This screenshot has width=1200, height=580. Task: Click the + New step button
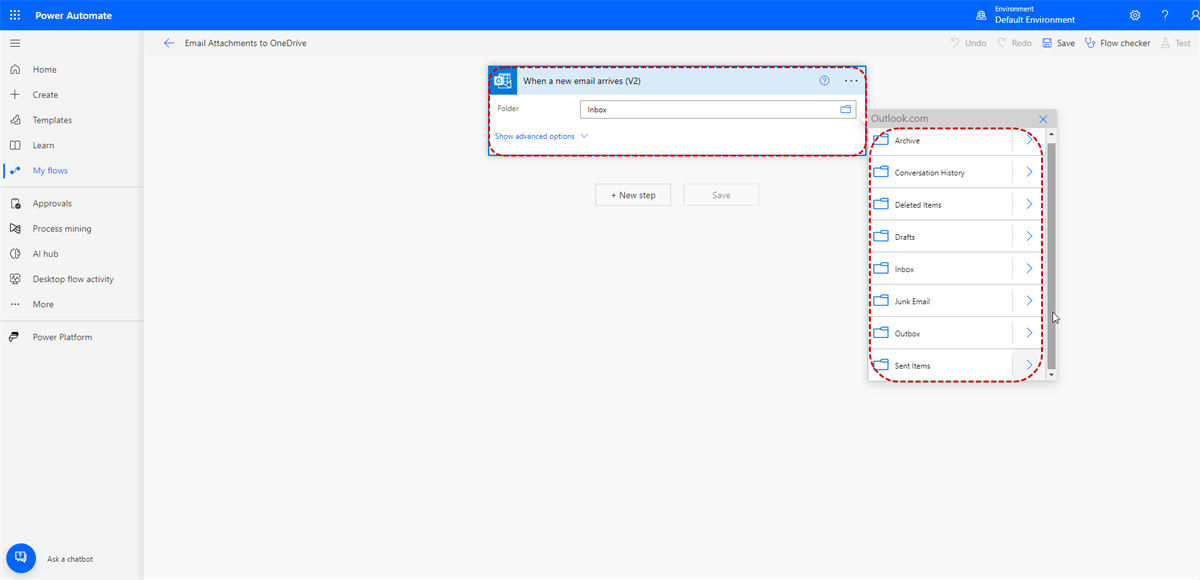(x=633, y=195)
